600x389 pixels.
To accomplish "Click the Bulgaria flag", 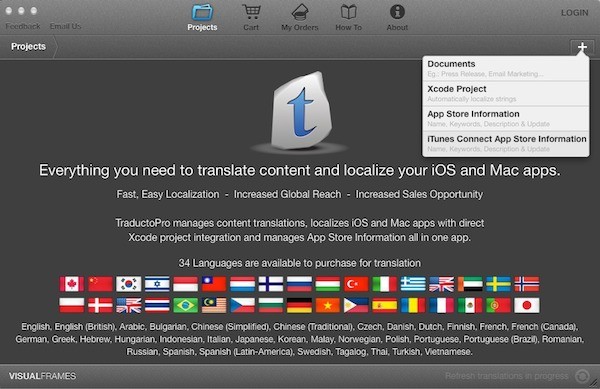I will pos(271,306).
